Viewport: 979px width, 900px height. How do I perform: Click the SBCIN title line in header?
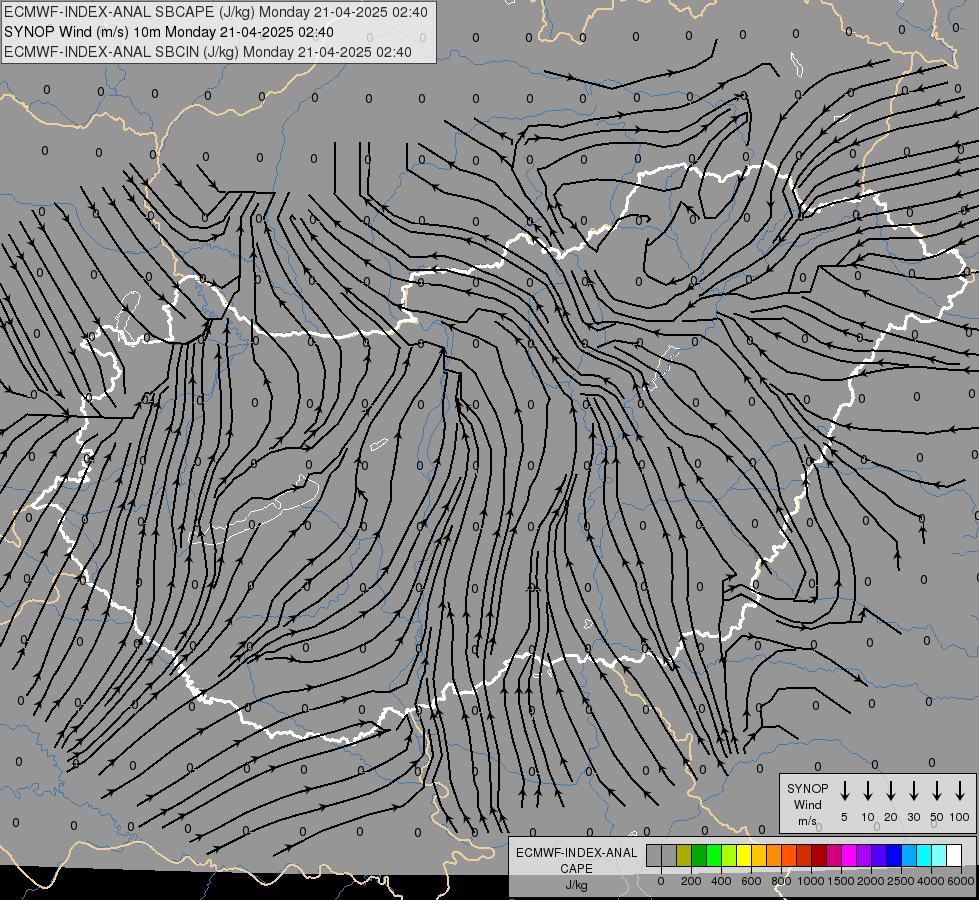[208, 52]
